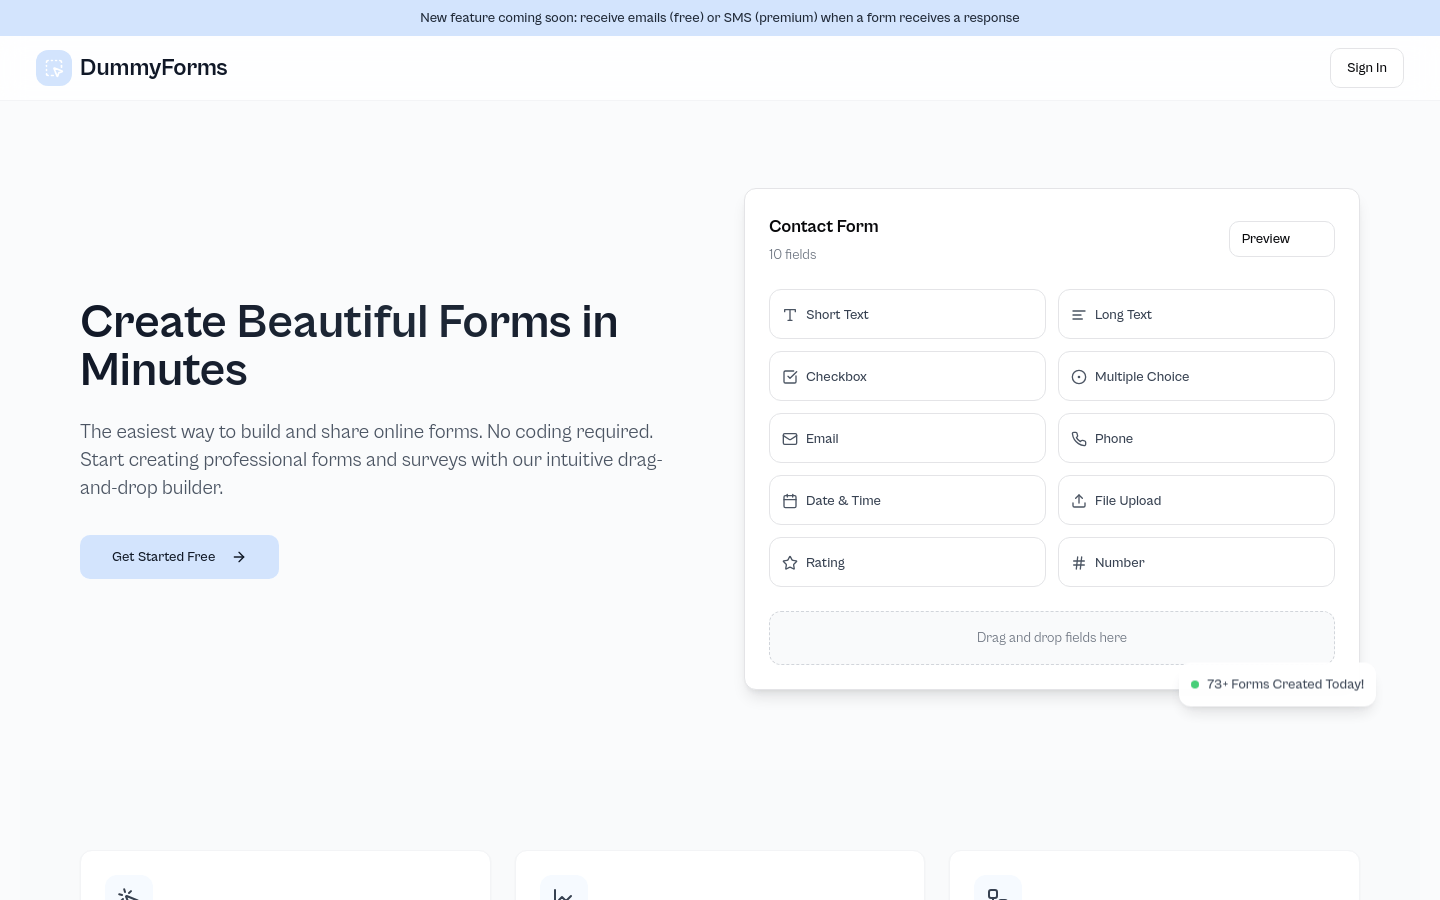Image resolution: width=1440 pixels, height=900 pixels.
Task: Click the Short Text field's T icon
Action: (x=790, y=315)
